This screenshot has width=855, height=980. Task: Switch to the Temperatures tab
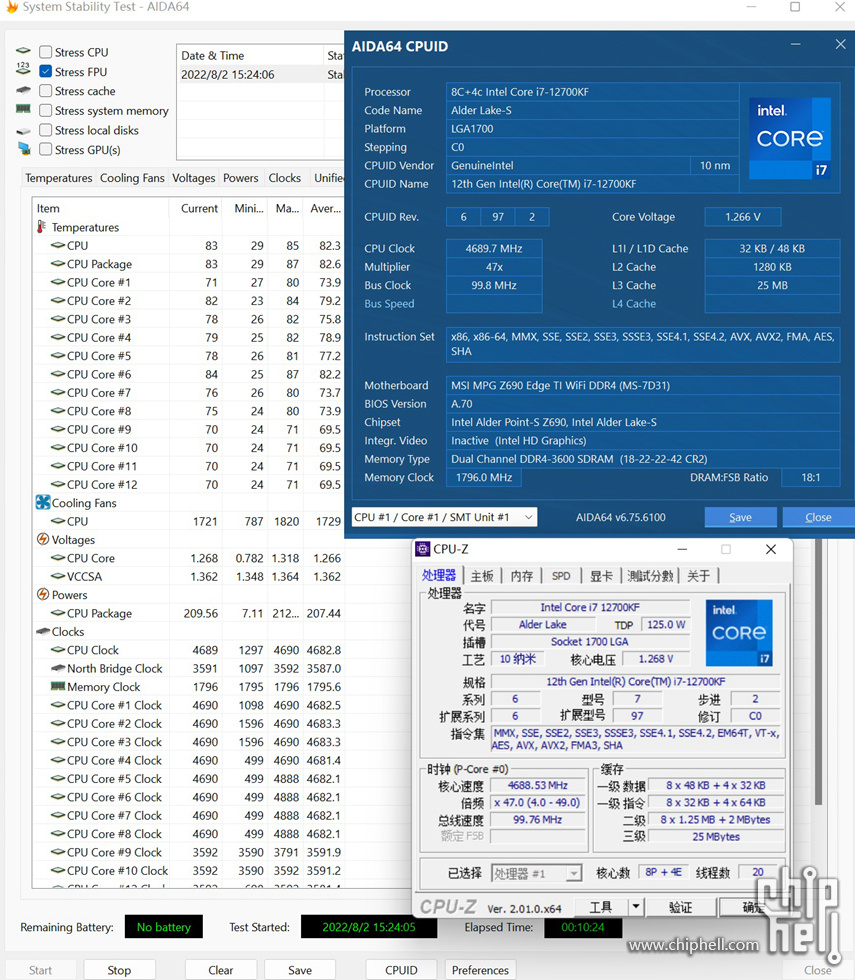click(59, 178)
